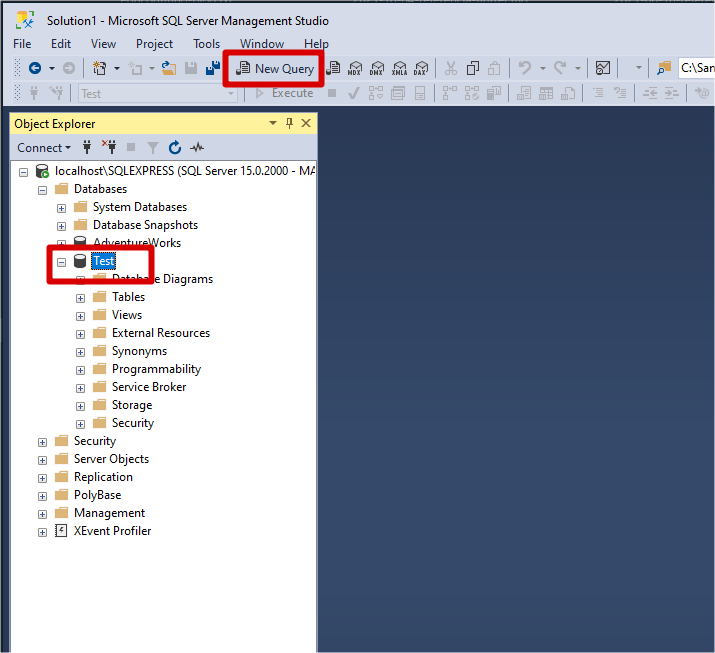Collapse the Databases folder

pyautogui.click(x=42, y=190)
